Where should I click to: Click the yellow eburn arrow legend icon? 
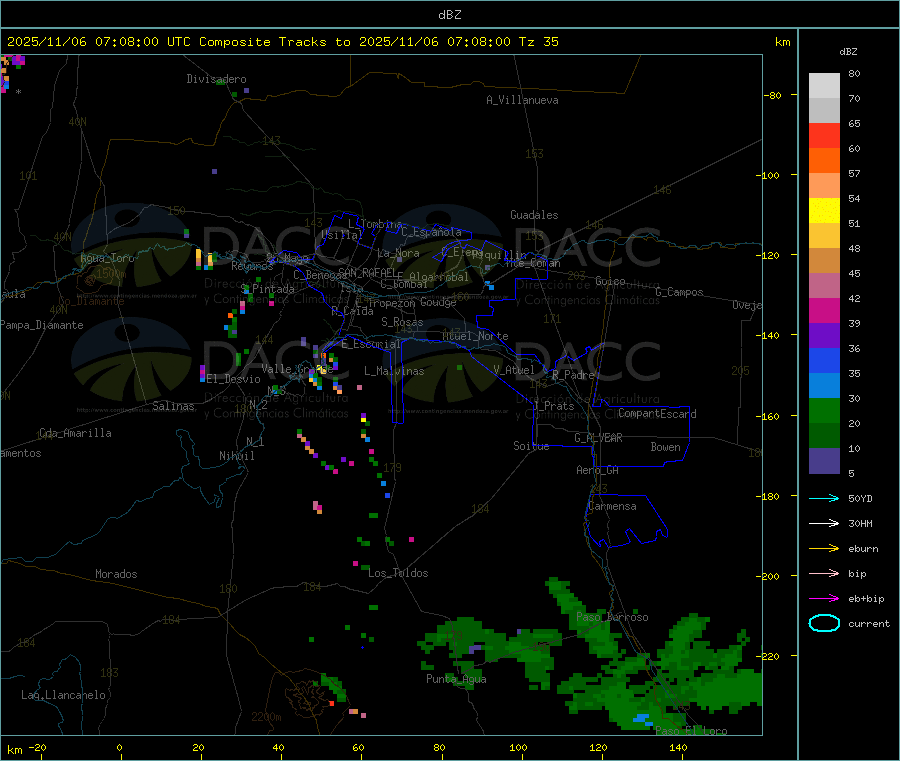[824, 549]
